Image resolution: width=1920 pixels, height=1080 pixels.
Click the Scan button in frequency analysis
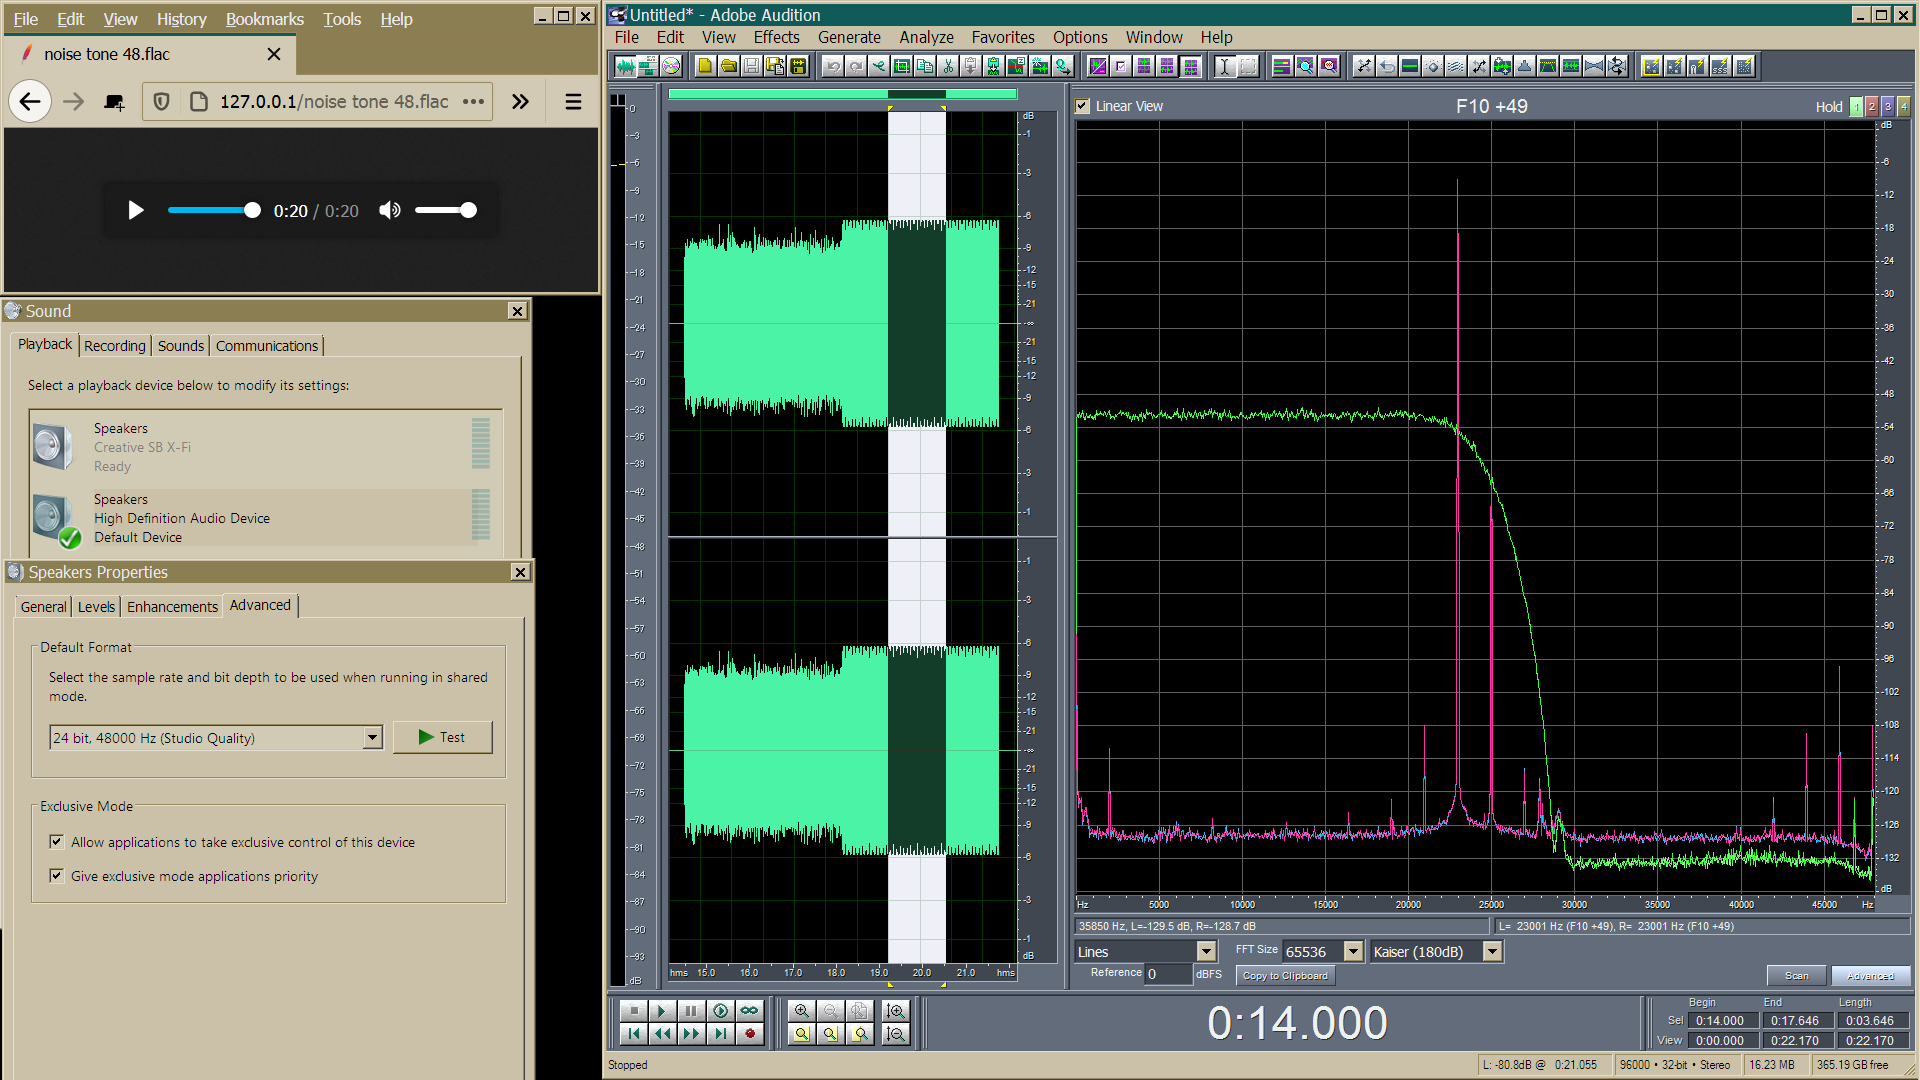click(x=1796, y=976)
